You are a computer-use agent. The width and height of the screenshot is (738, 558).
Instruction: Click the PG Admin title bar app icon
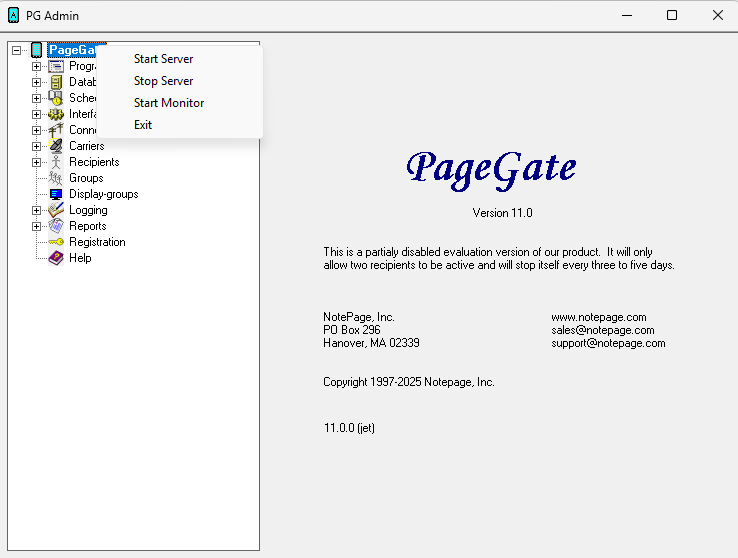click(14, 16)
